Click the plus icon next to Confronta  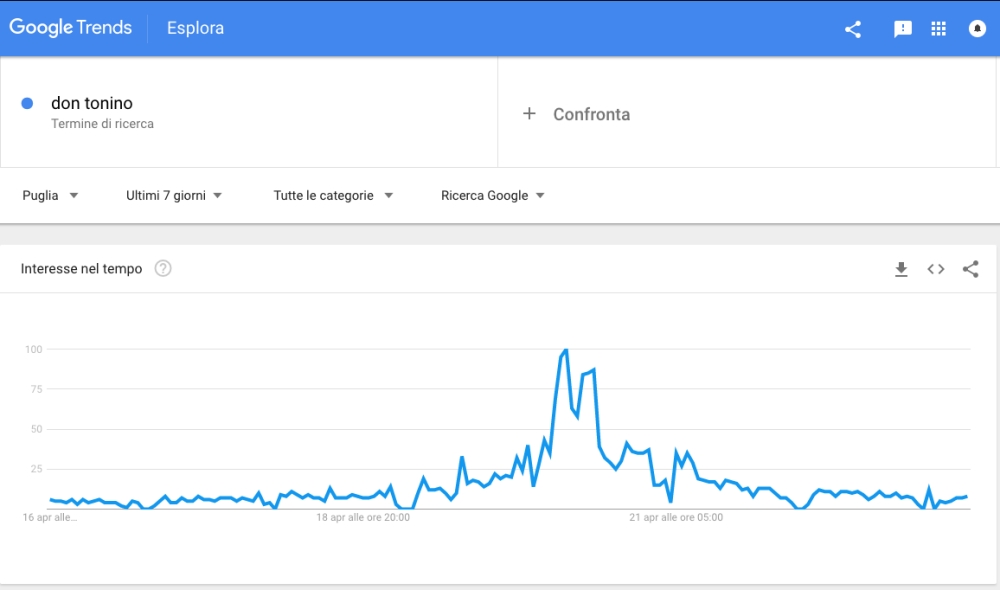click(529, 114)
